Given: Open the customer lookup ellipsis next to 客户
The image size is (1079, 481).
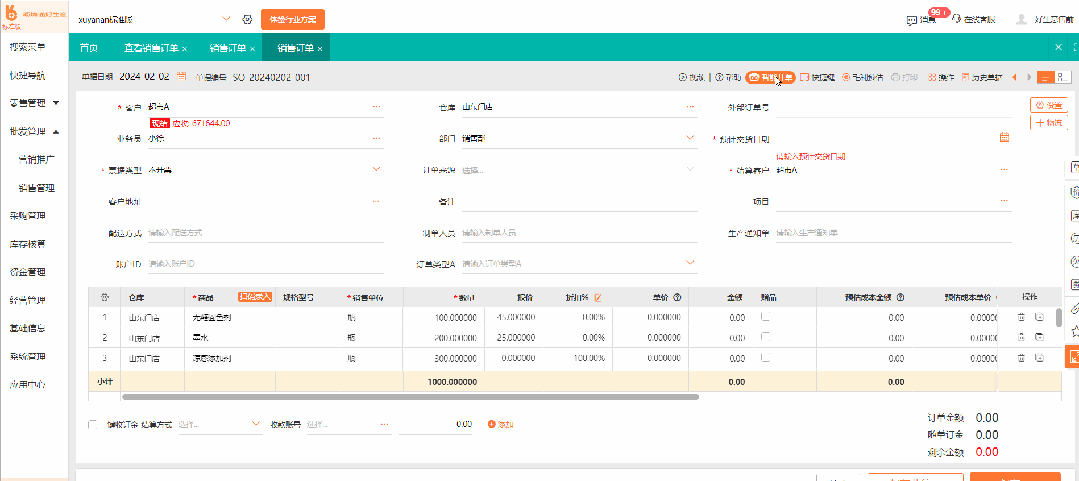Looking at the screenshot, I should click(x=376, y=107).
